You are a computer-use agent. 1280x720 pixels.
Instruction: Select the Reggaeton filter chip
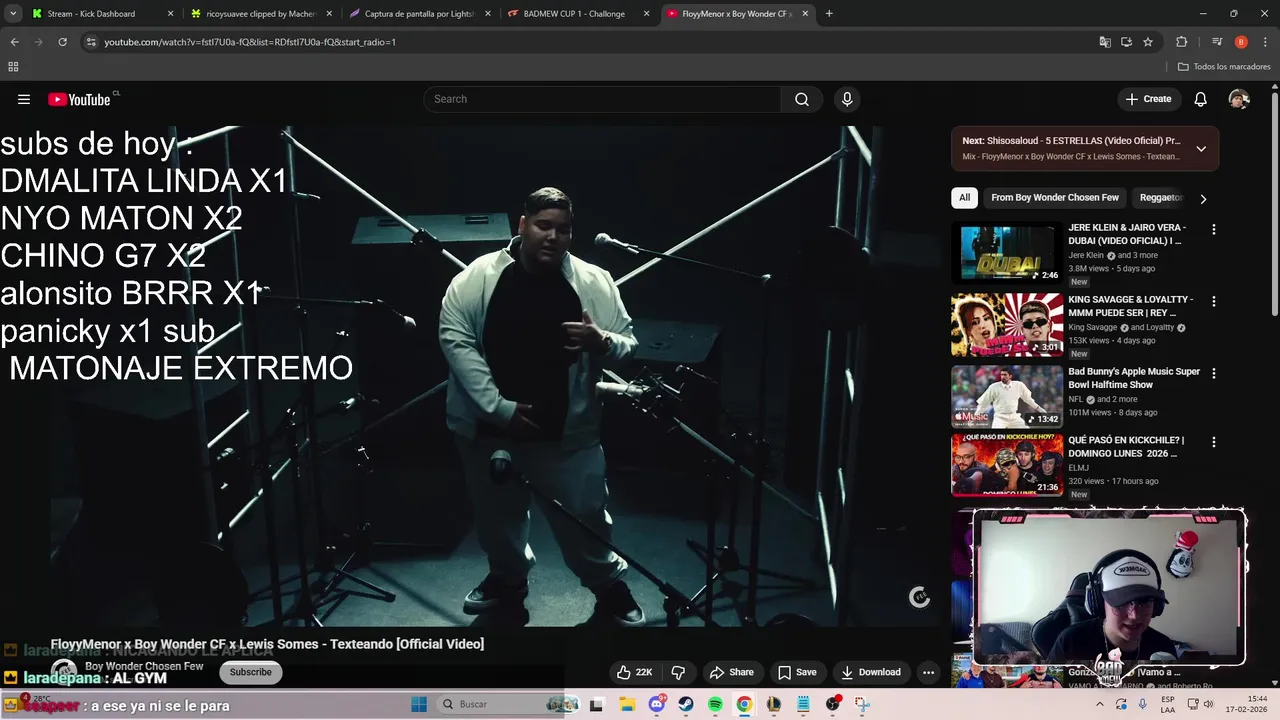click(1162, 198)
